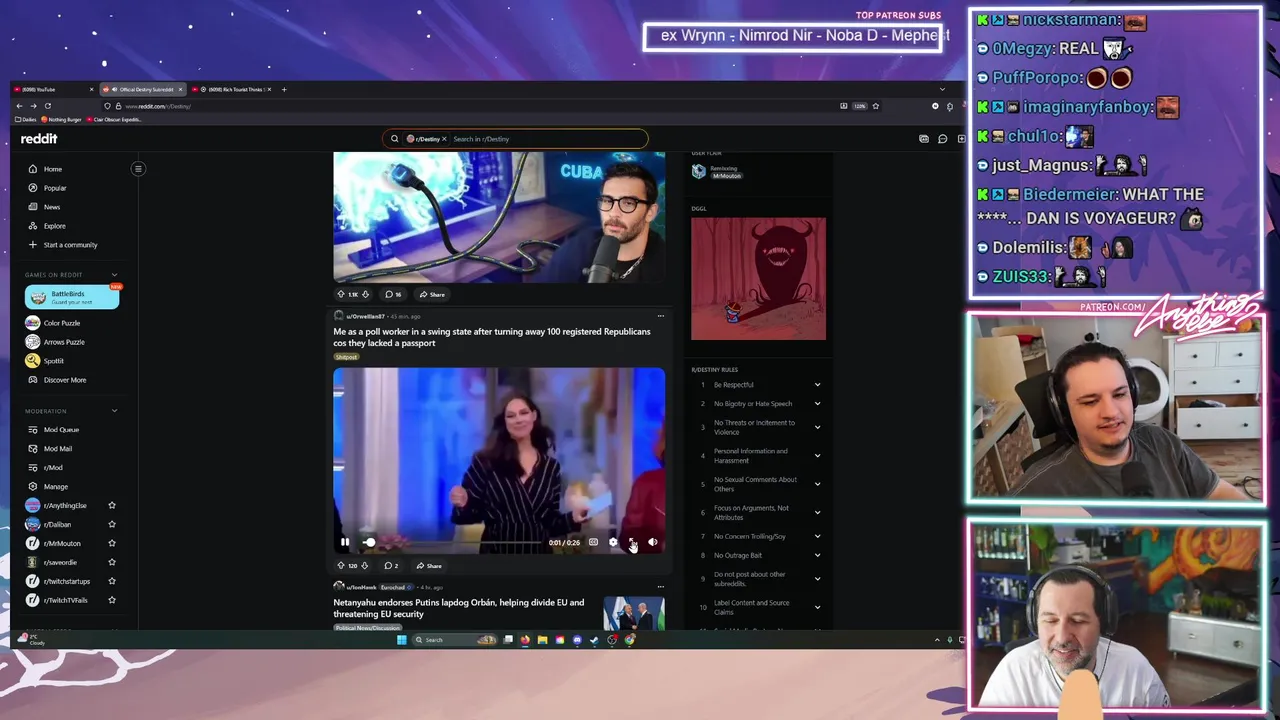Share the top post with 16 comments

[x=433, y=294]
